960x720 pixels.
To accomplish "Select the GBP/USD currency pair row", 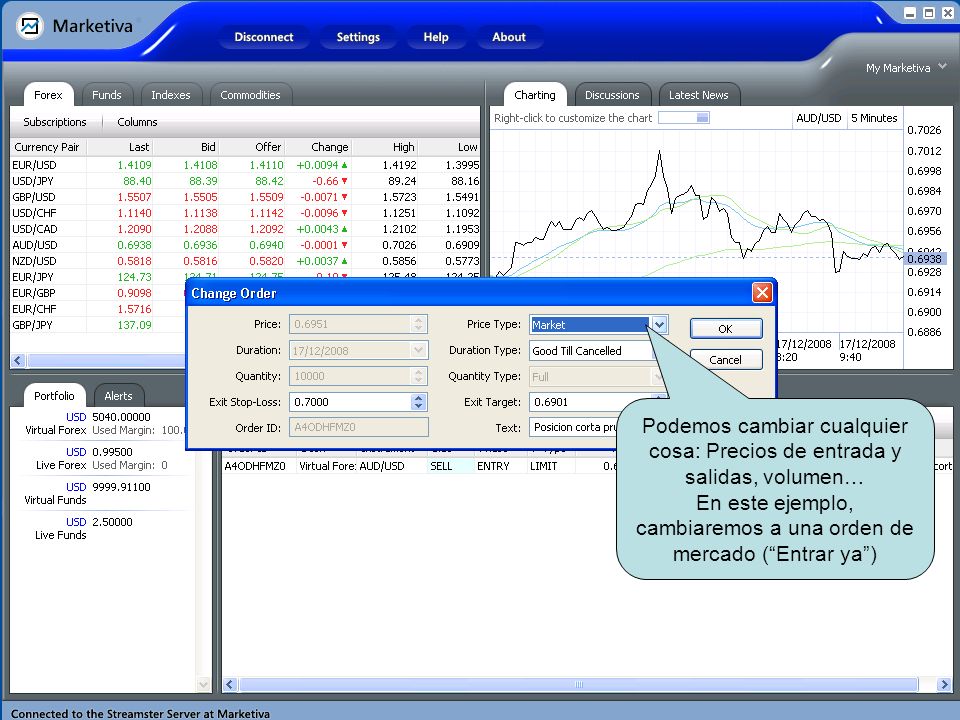I will point(245,197).
